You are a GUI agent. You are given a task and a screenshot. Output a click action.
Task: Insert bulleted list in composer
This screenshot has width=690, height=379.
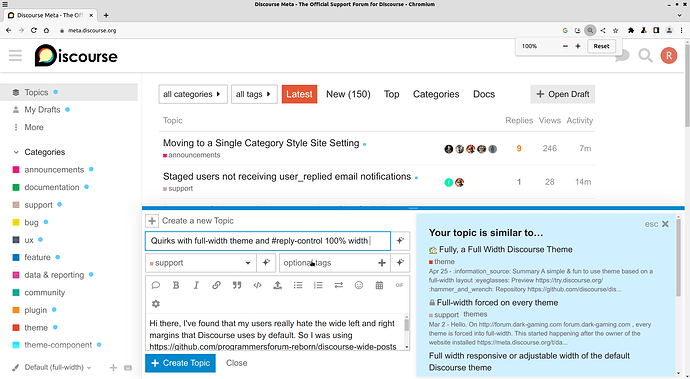[x=298, y=285]
